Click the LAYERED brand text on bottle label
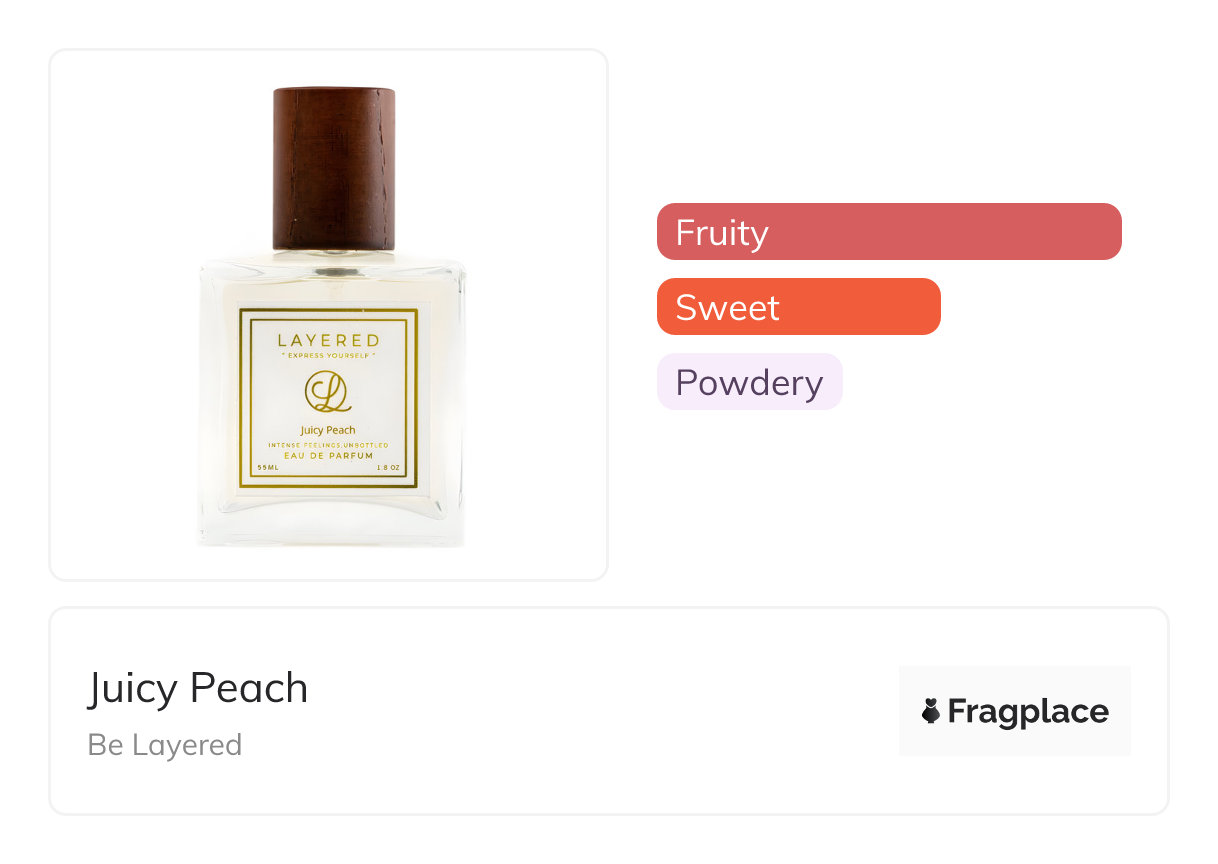 click(x=328, y=340)
